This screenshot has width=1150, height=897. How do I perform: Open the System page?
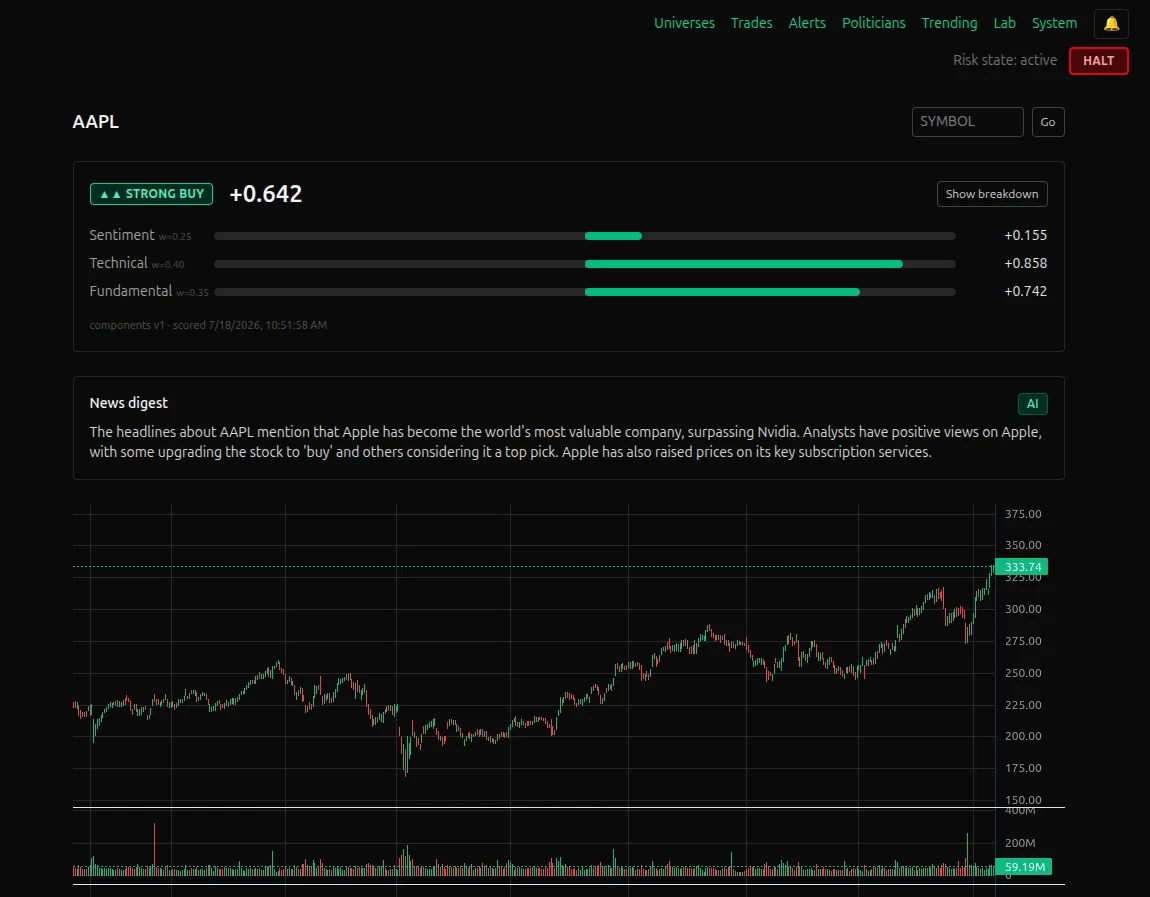click(1054, 23)
